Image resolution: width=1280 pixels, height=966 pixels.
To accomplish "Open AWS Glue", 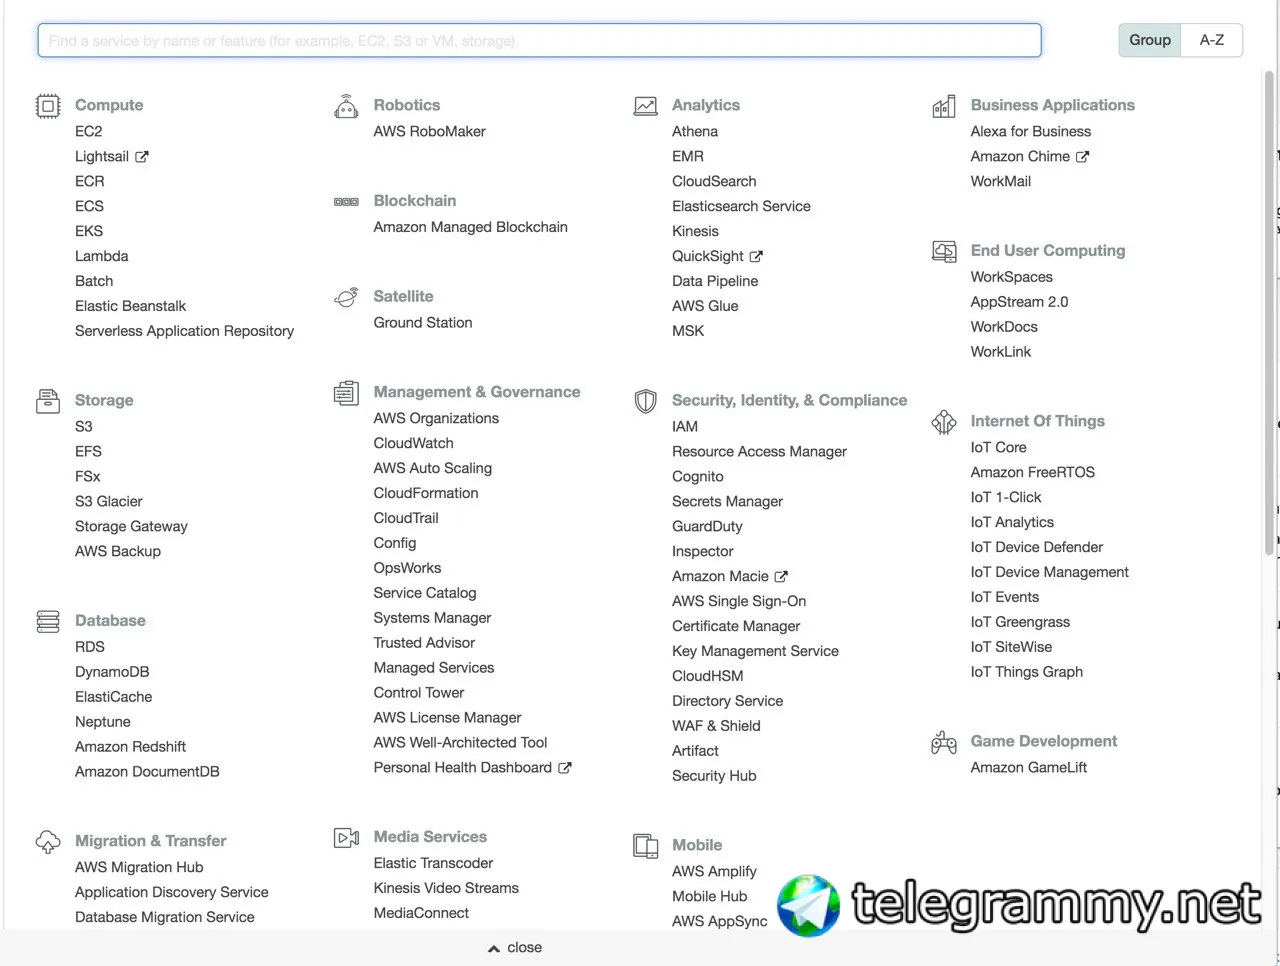I will 706,306.
